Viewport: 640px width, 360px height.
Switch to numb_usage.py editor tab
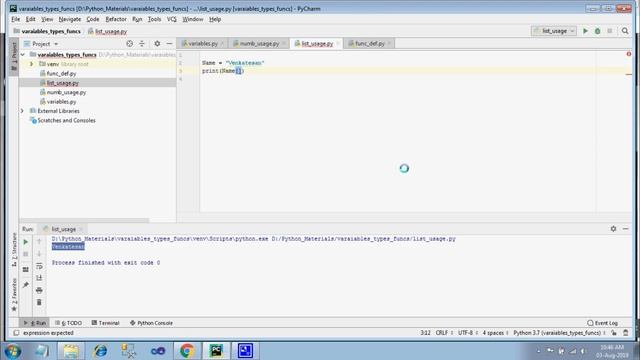(259, 43)
